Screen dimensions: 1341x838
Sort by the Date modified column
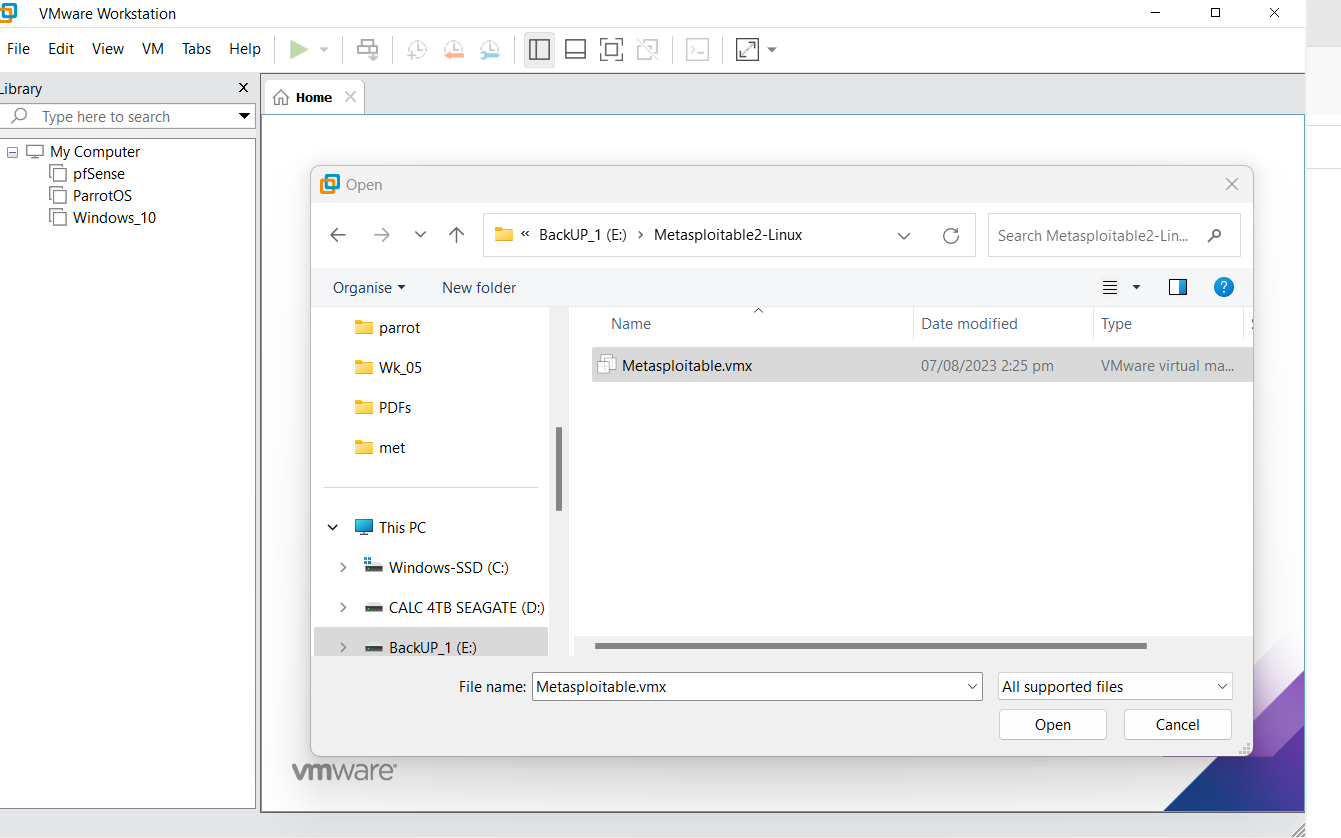click(969, 324)
